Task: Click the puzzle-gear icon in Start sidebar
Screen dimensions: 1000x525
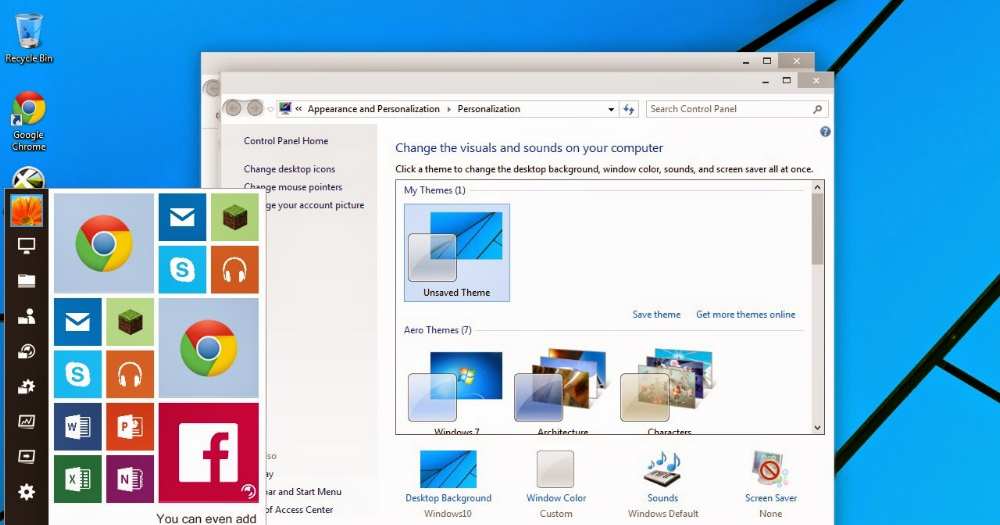Action: [26, 387]
